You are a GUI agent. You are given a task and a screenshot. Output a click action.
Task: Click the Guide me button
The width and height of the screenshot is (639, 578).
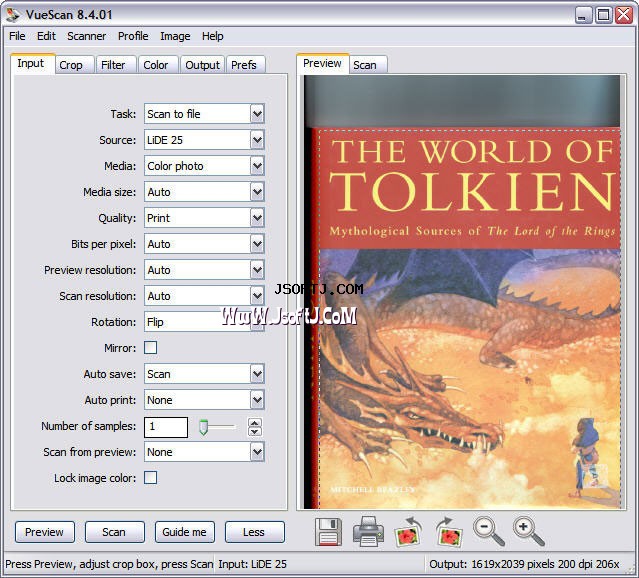(x=185, y=532)
